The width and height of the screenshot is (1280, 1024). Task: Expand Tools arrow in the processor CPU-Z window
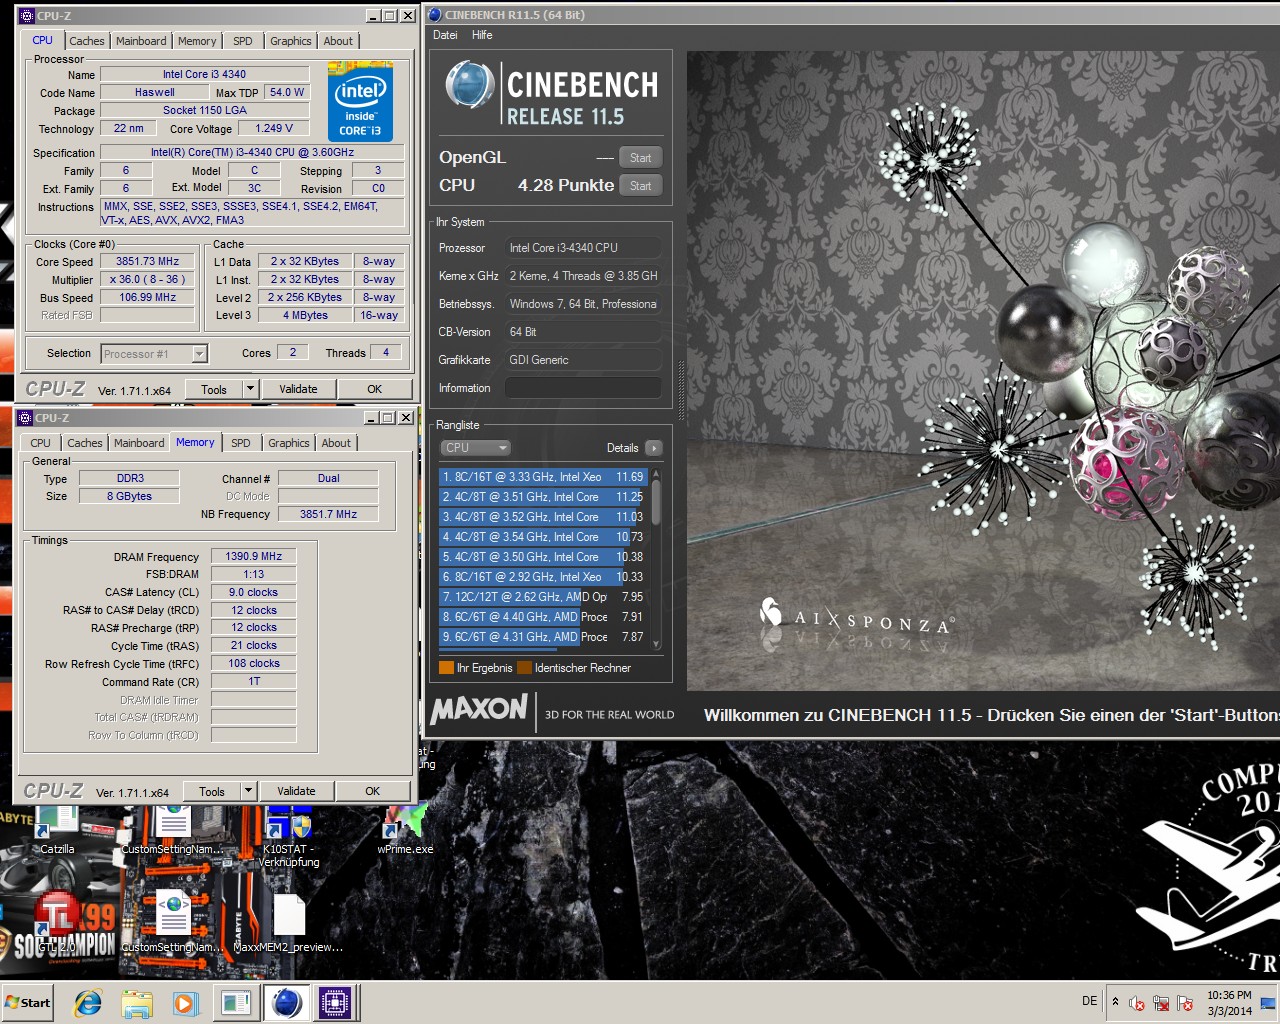coord(250,389)
